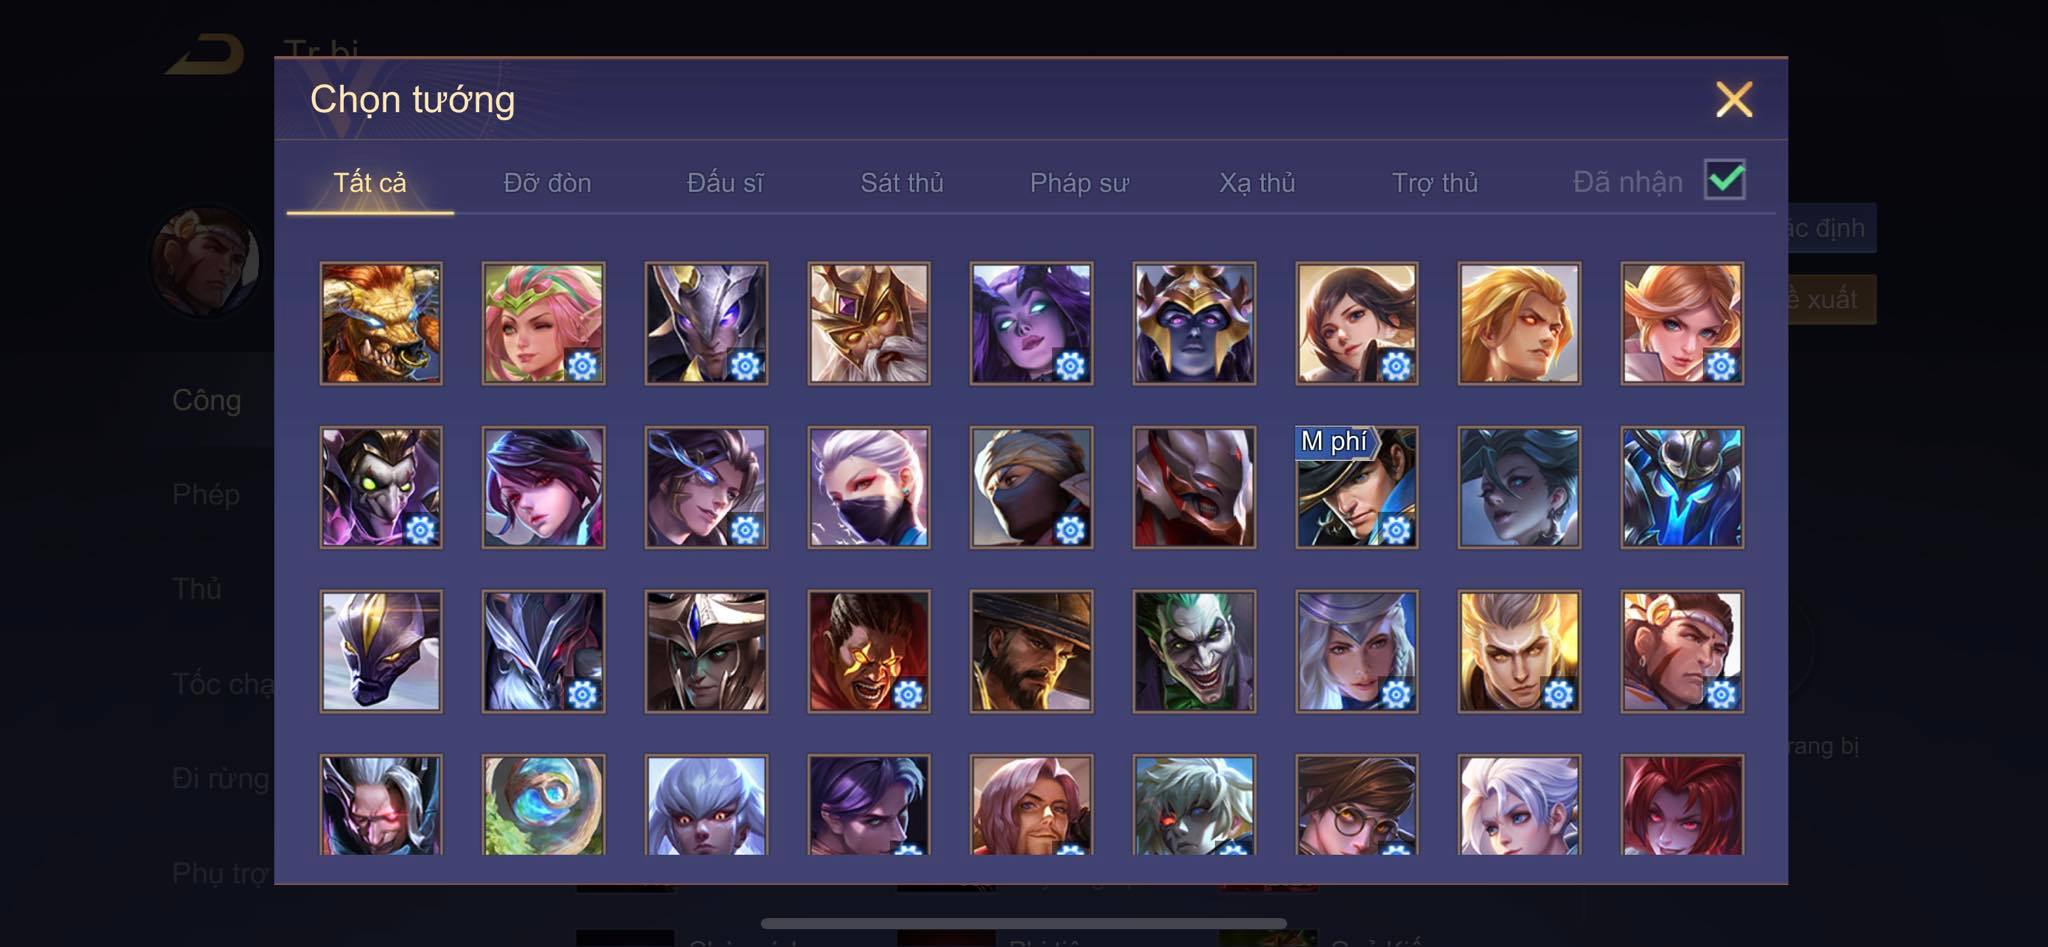Select the masked silver-haired ninja hero
The height and width of the screenshot is (947, 2048).
point(869,487)
